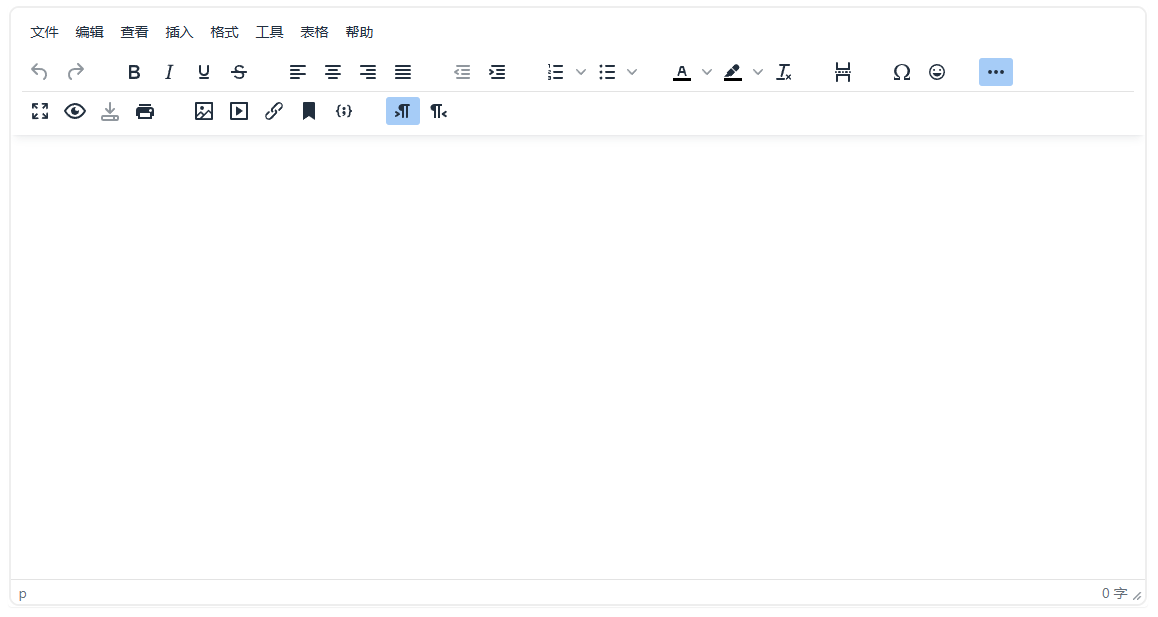Insert a hyperlink
The width and height of the screenshot is (1158, 617).
point(274,112)
